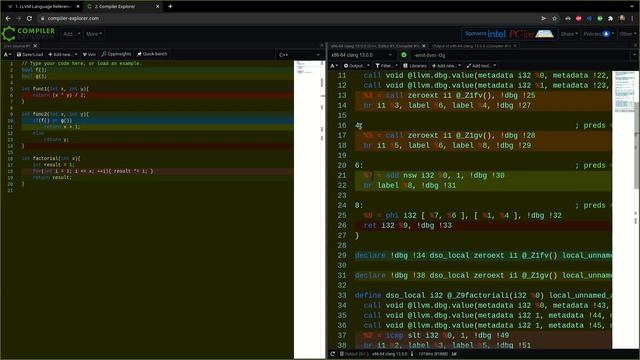Click the red browser extension icon
This screenshot has height=360, width=640.
coord(579,18)
